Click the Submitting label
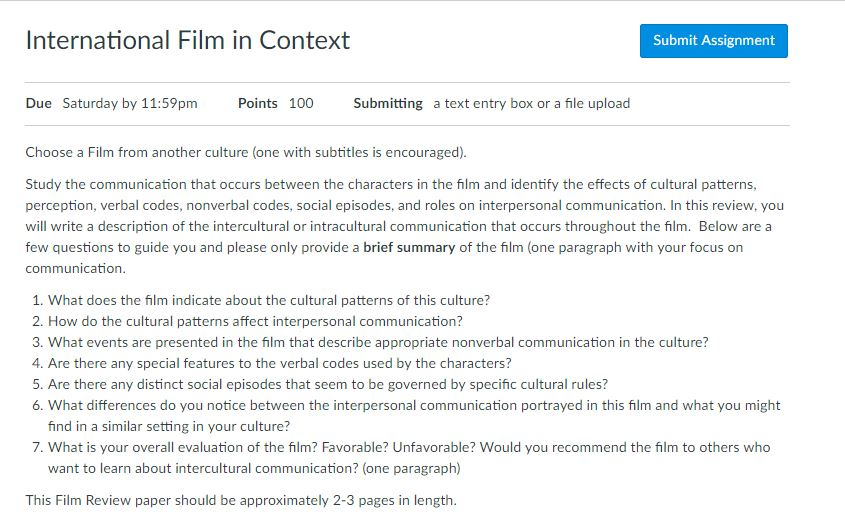This screenshot has width=845, height=512. click(x=388, y=103)
